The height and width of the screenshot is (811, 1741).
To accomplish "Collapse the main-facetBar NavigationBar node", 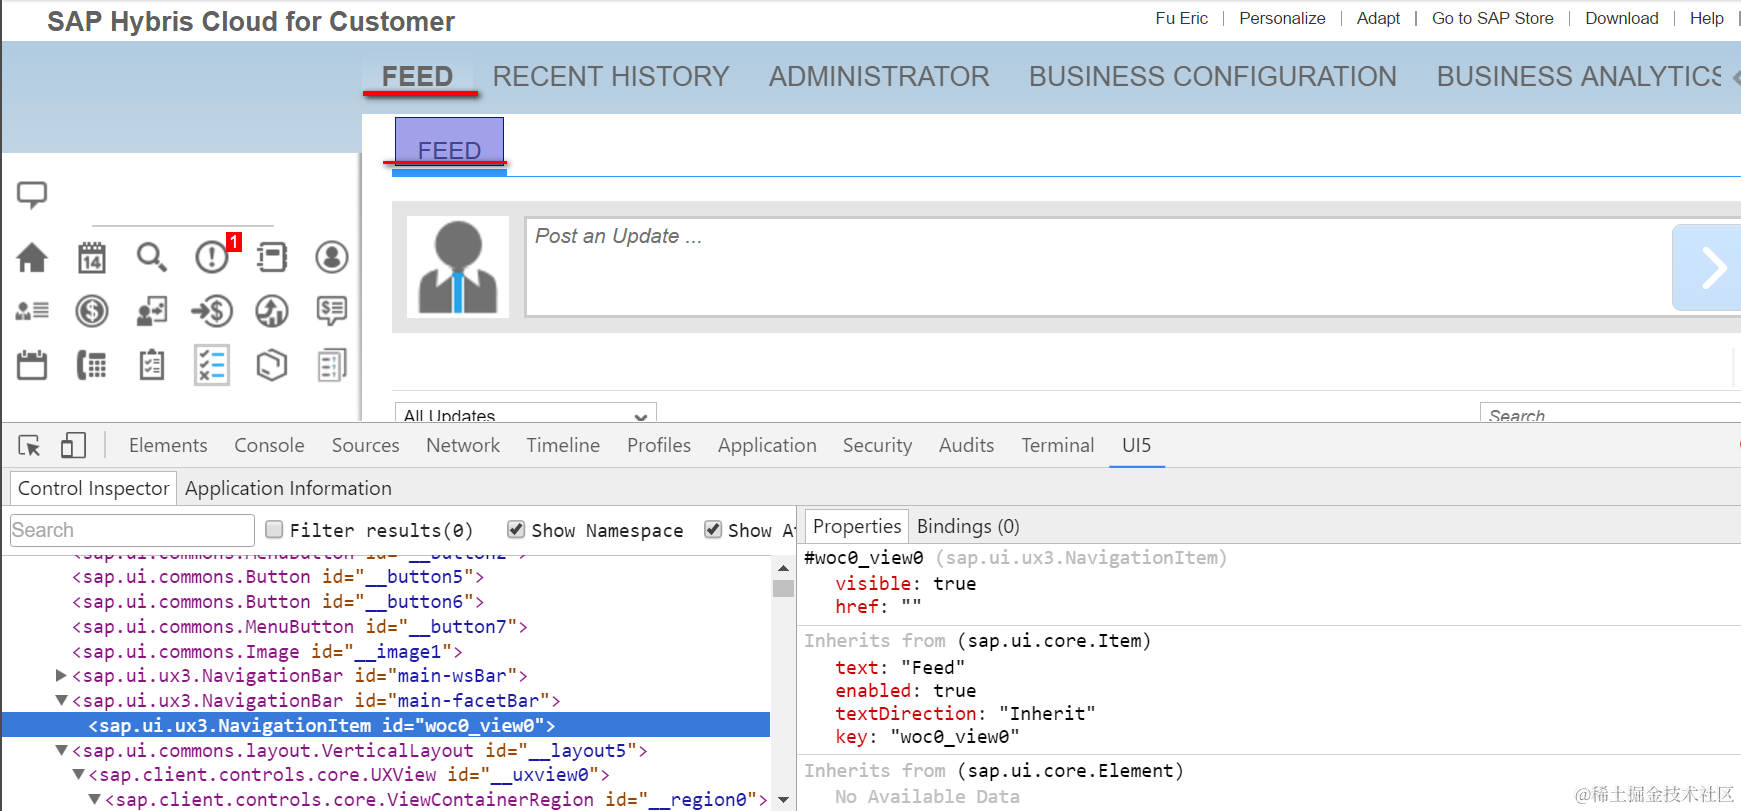I will coord(61,701).
